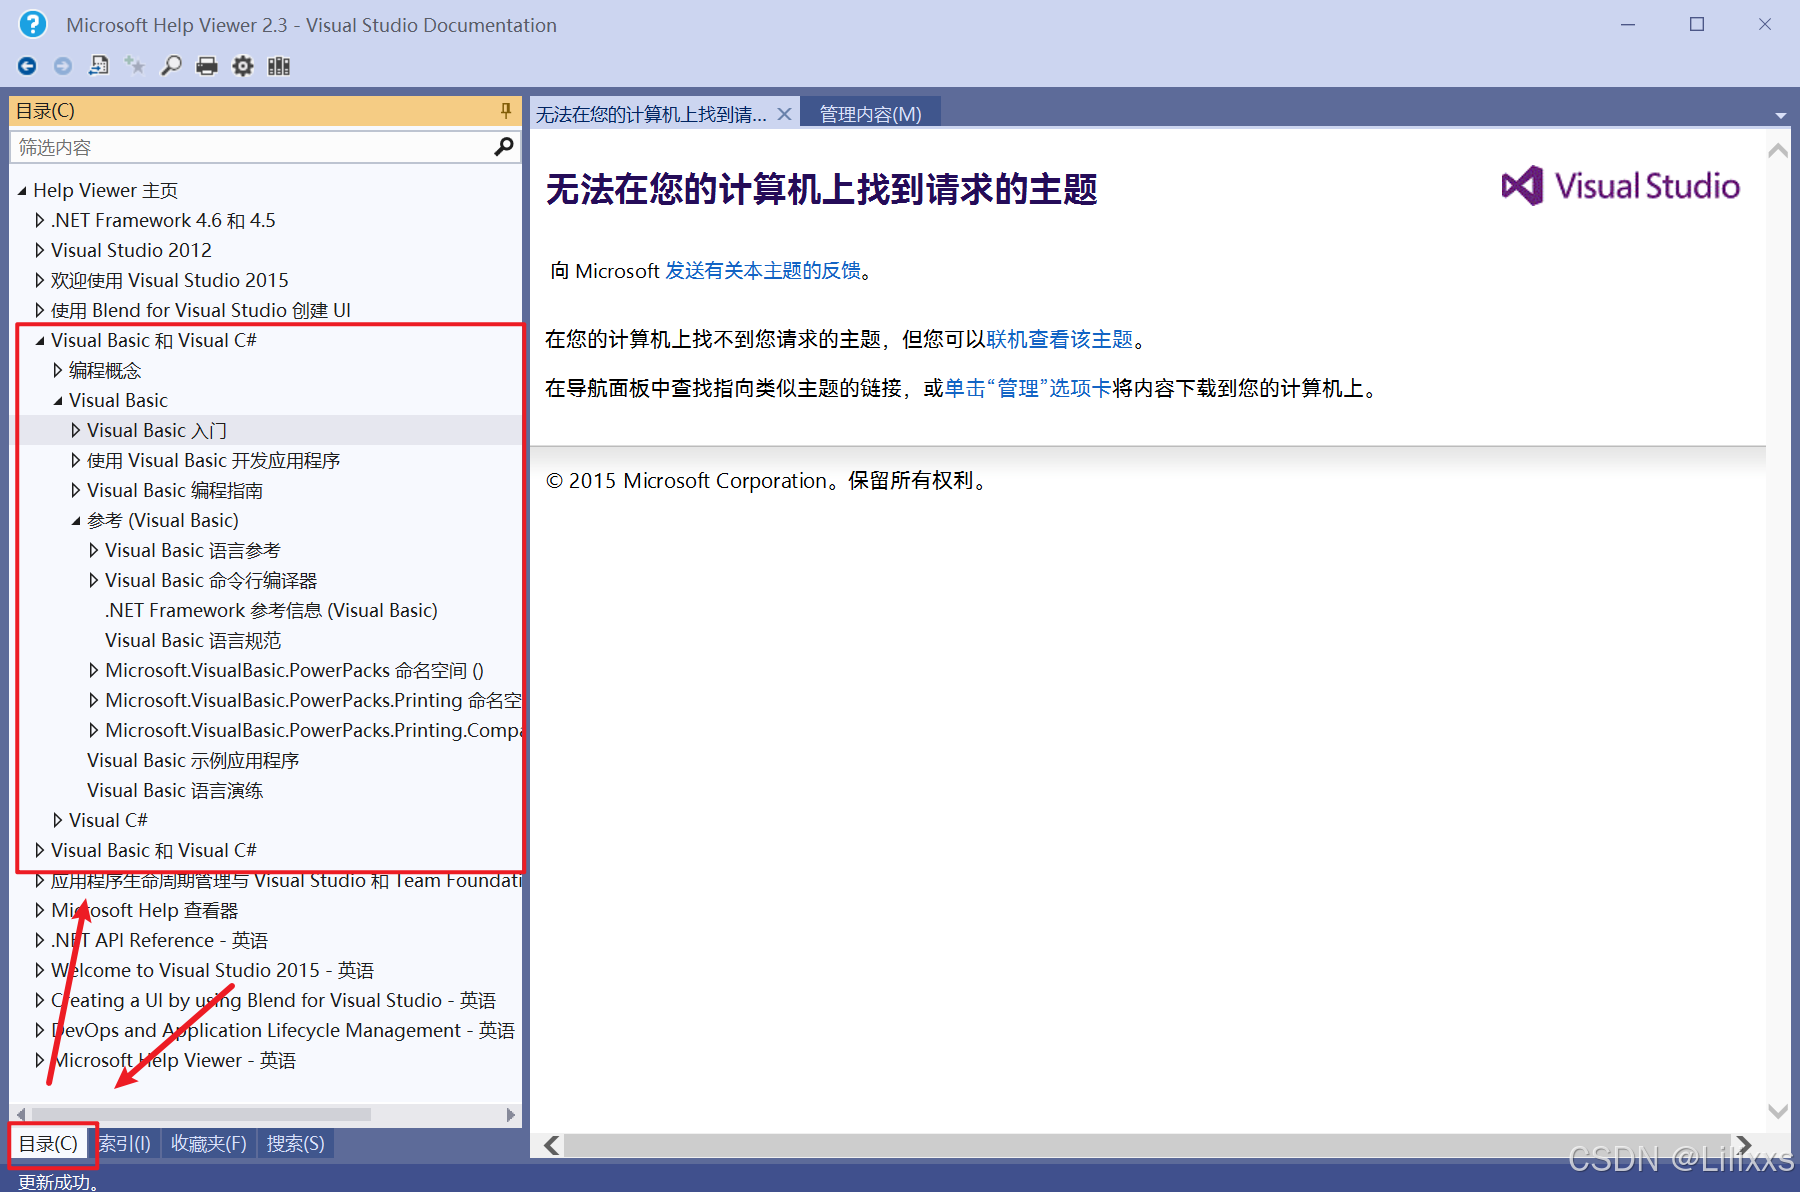The height and width of the screenshot is (1192, 1800).
Task: Switch to 搜索(S) bottom tab
Action: [x=295, y=1143]
